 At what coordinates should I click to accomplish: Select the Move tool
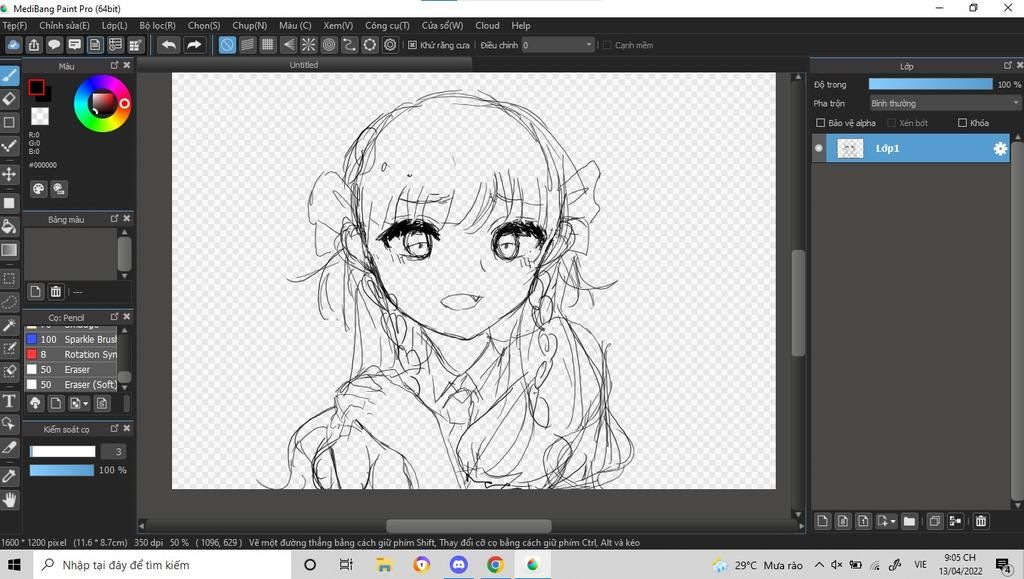9,174
